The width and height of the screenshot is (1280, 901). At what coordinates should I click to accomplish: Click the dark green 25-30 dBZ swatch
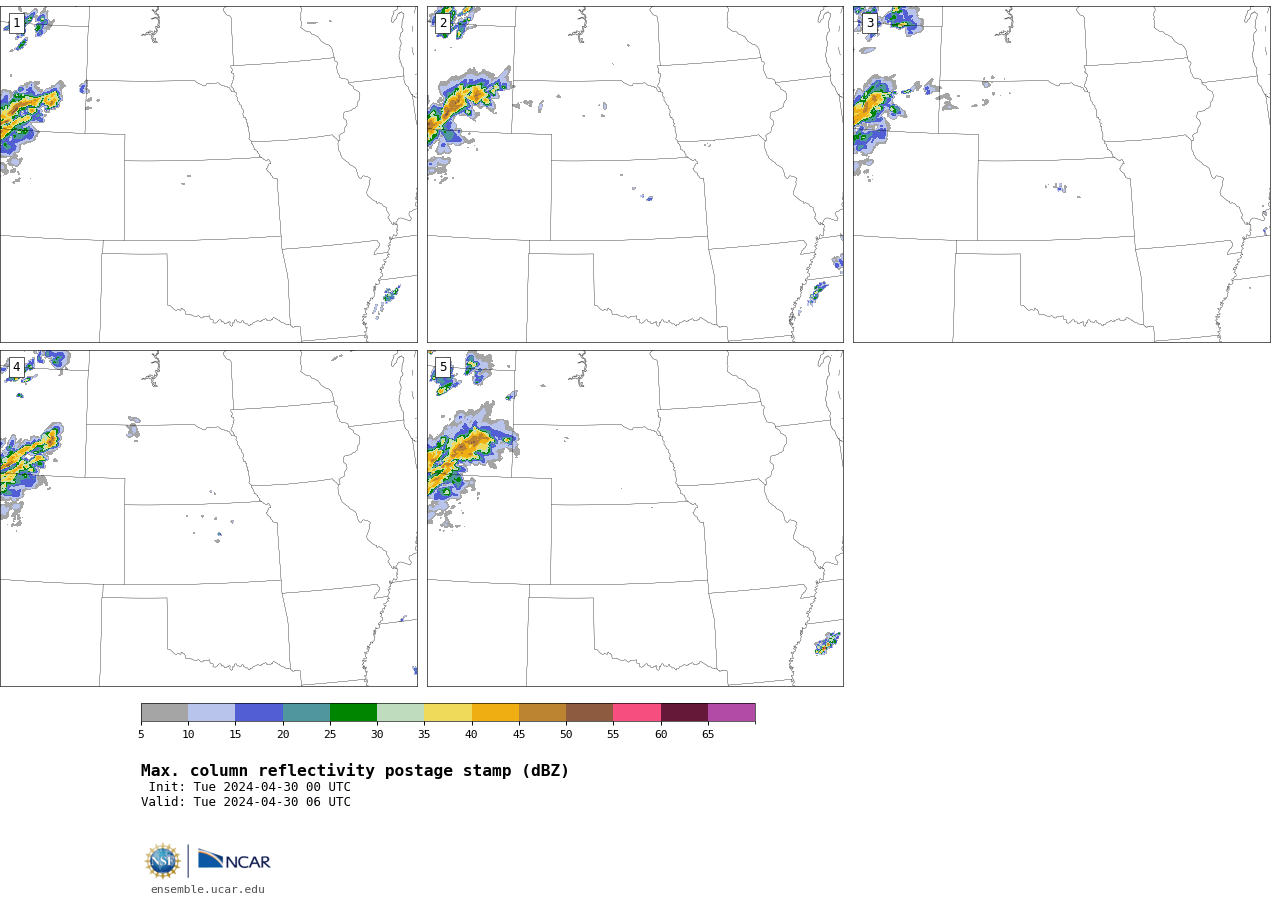pyautogui.click(x=353, y=713)
